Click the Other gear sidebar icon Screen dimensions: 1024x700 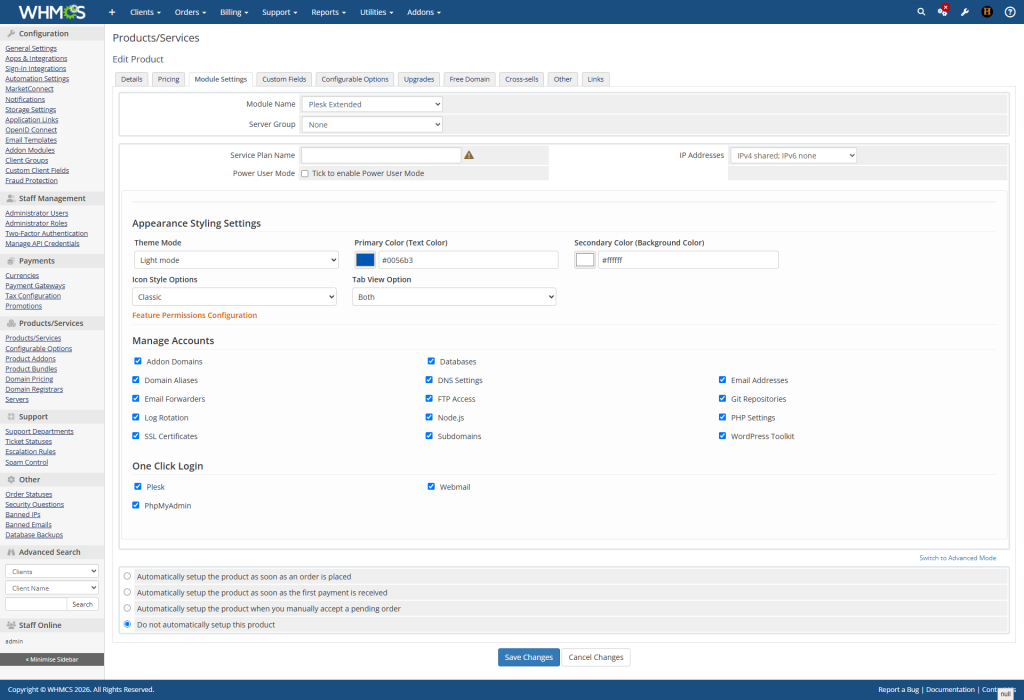click(x=11, y=479)
